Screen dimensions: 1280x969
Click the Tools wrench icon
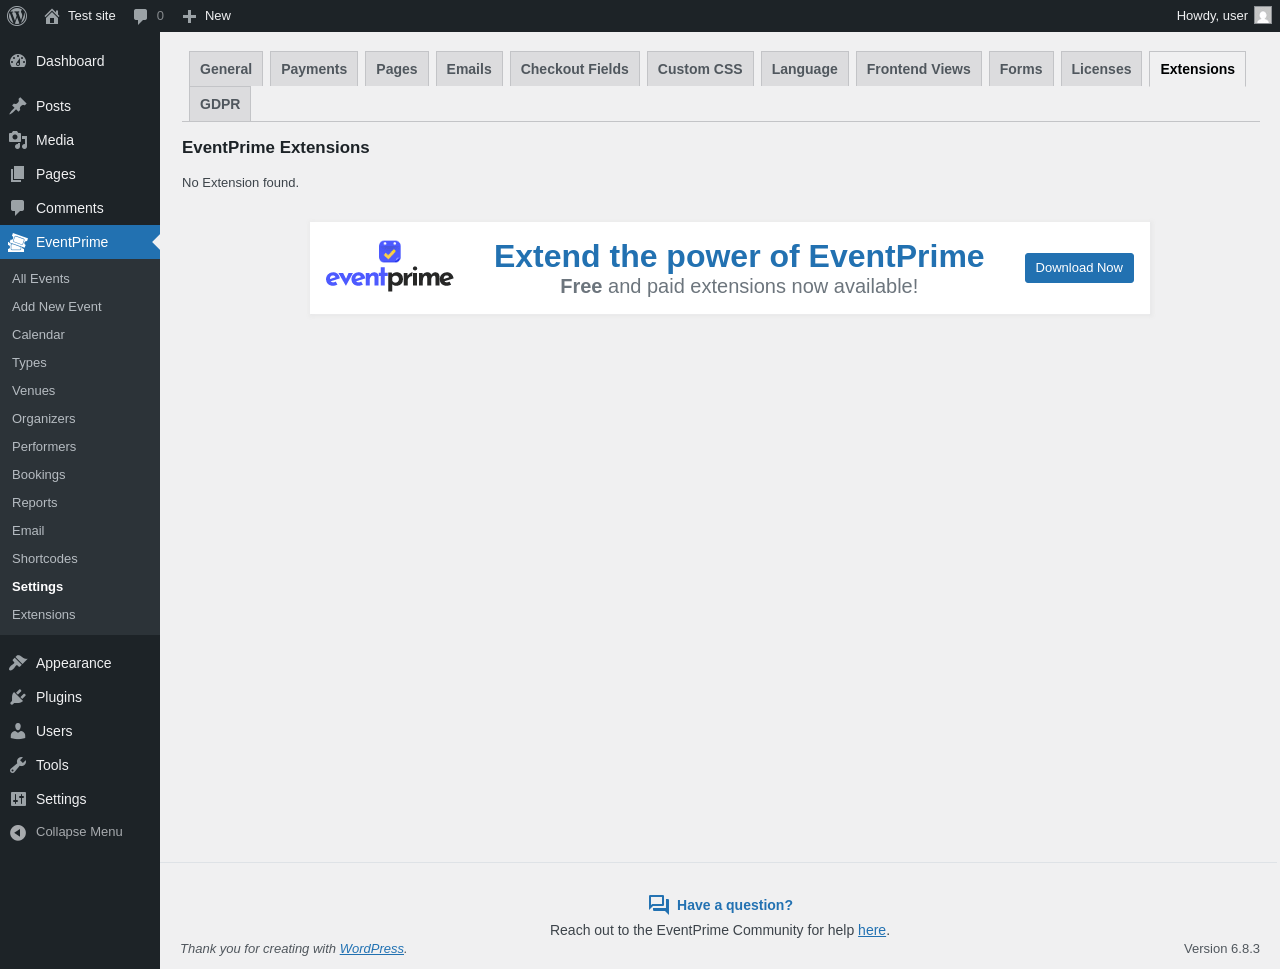click(x=18, y=765)
